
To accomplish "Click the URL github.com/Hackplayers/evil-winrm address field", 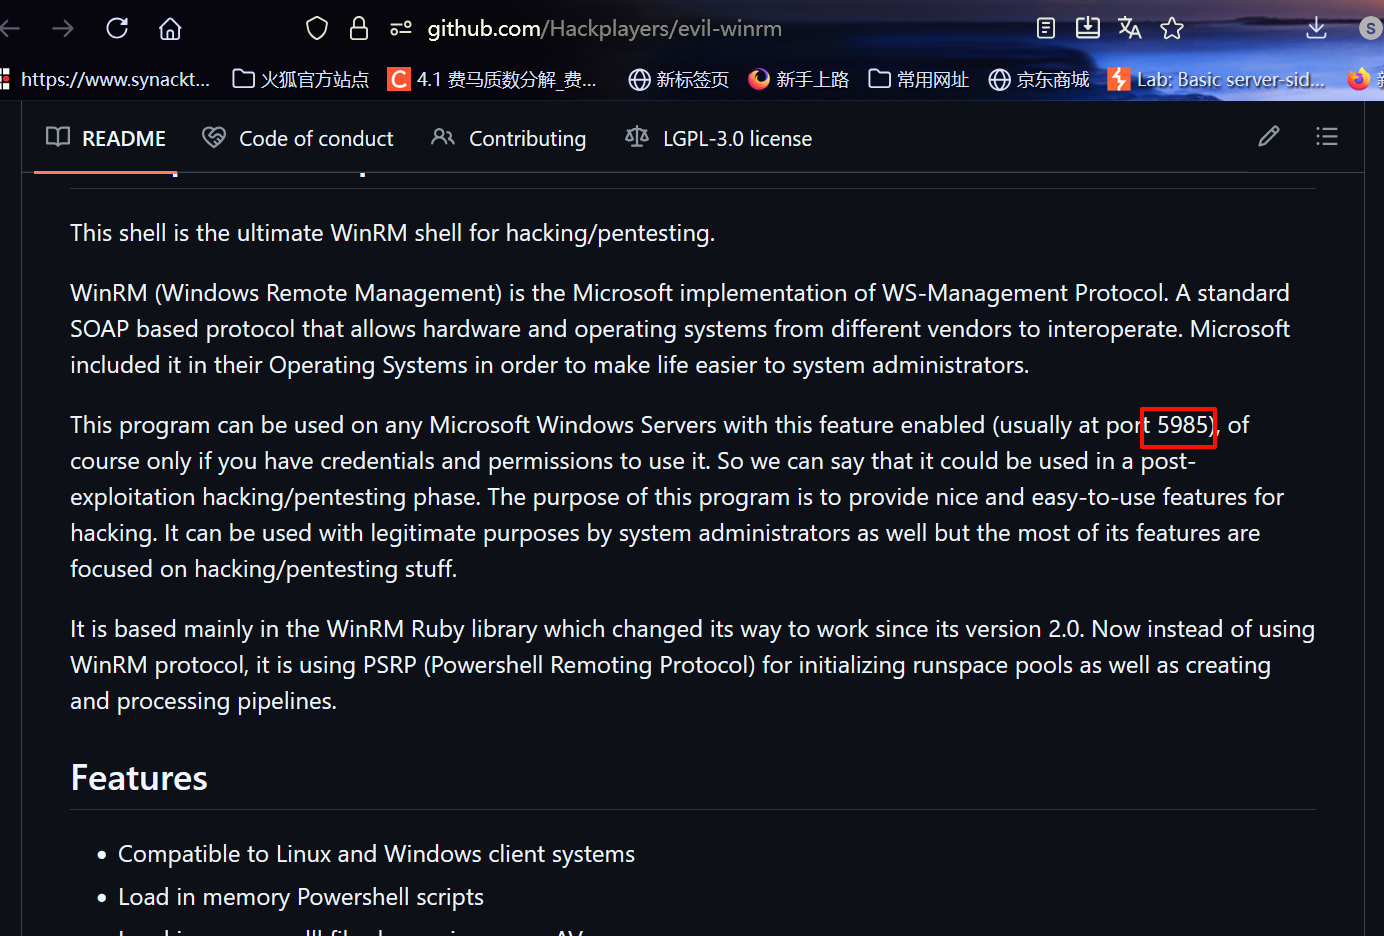I will click(x=605, y=29).
